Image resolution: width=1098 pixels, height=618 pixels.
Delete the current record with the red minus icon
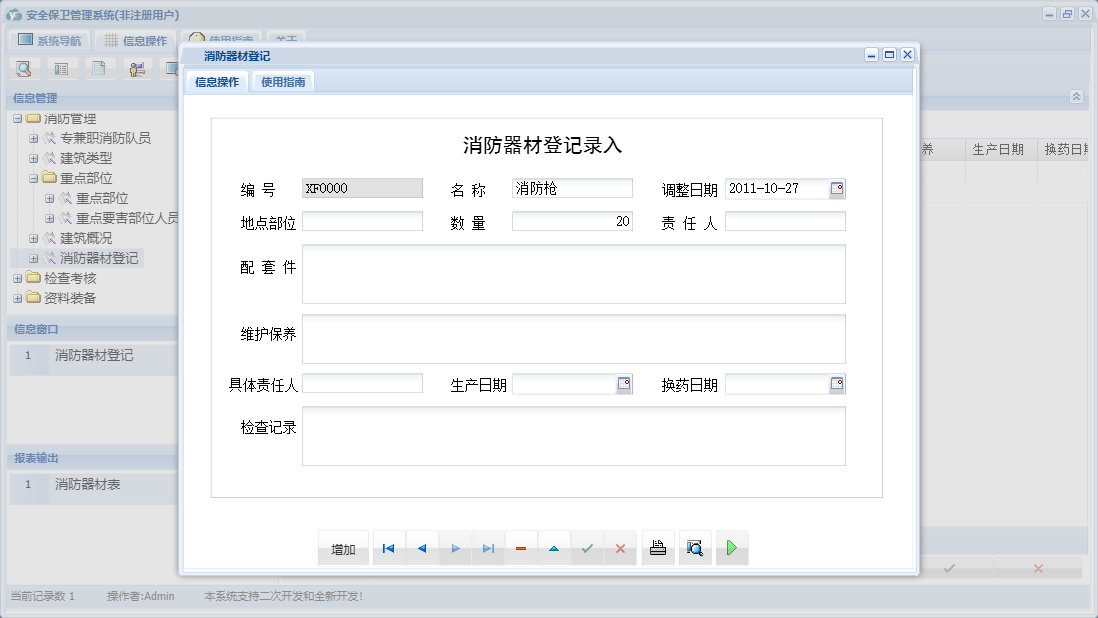coord(521,547)
